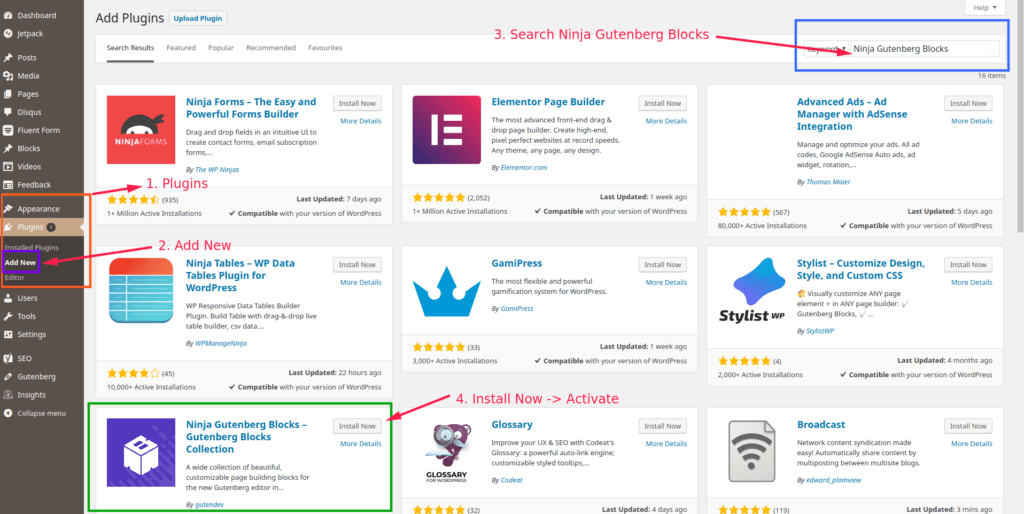Install Now for Ninja Gutenberg Blocks
This screenshot has height=514, width=1024.
pyautogui.click(x=357, y=426)
